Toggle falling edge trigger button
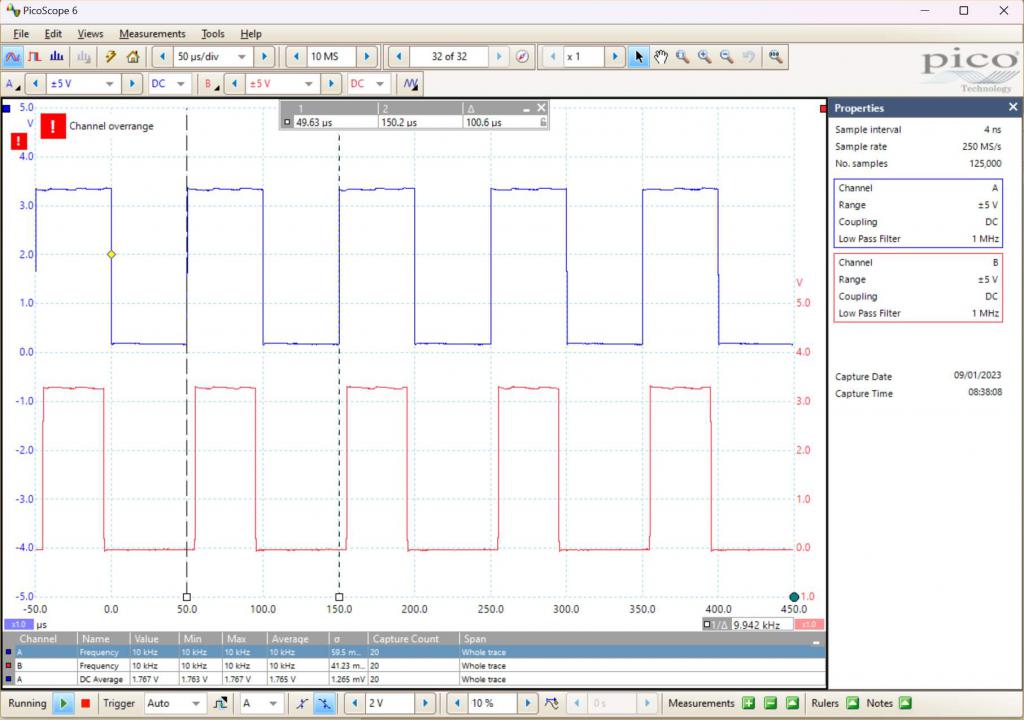Screen dimensions: 1024x720 (324, 703)
